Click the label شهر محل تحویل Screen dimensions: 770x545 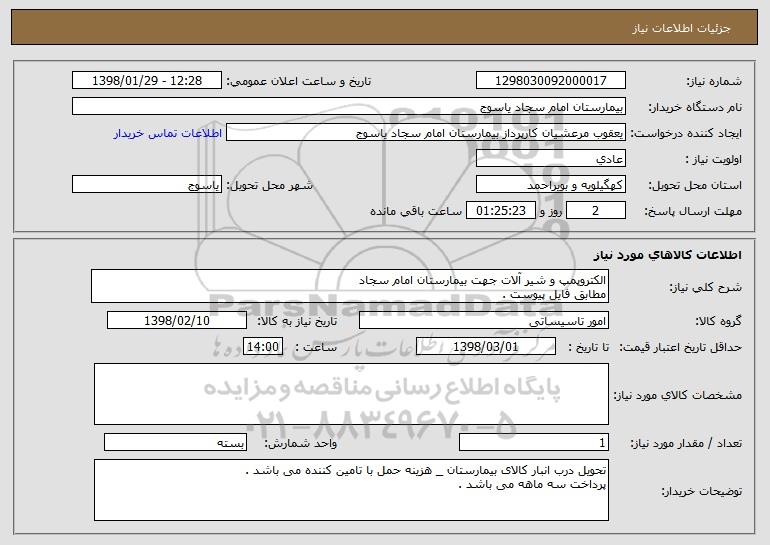pyautogui.click(x=269, y=185)
